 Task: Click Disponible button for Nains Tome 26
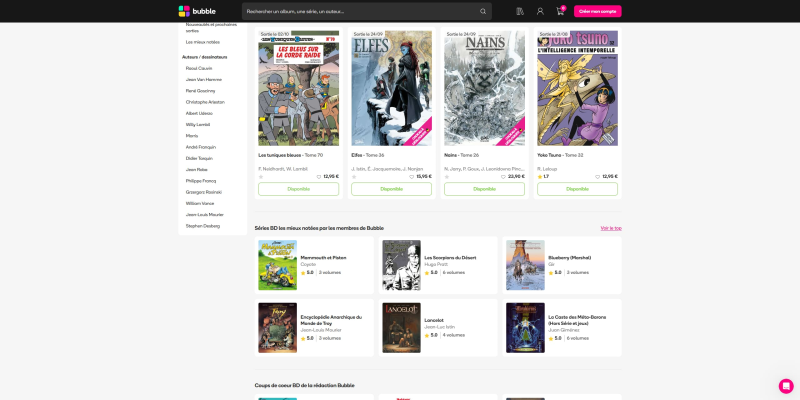tap(484, 189)
